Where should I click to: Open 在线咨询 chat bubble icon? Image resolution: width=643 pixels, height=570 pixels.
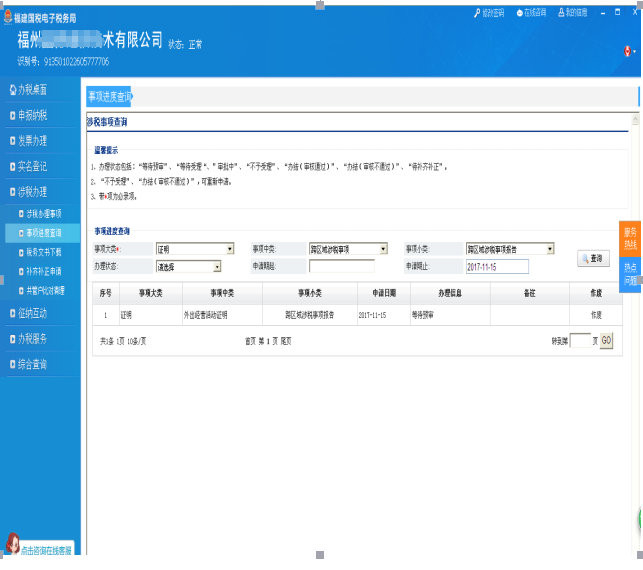click(x=520, y=13)
